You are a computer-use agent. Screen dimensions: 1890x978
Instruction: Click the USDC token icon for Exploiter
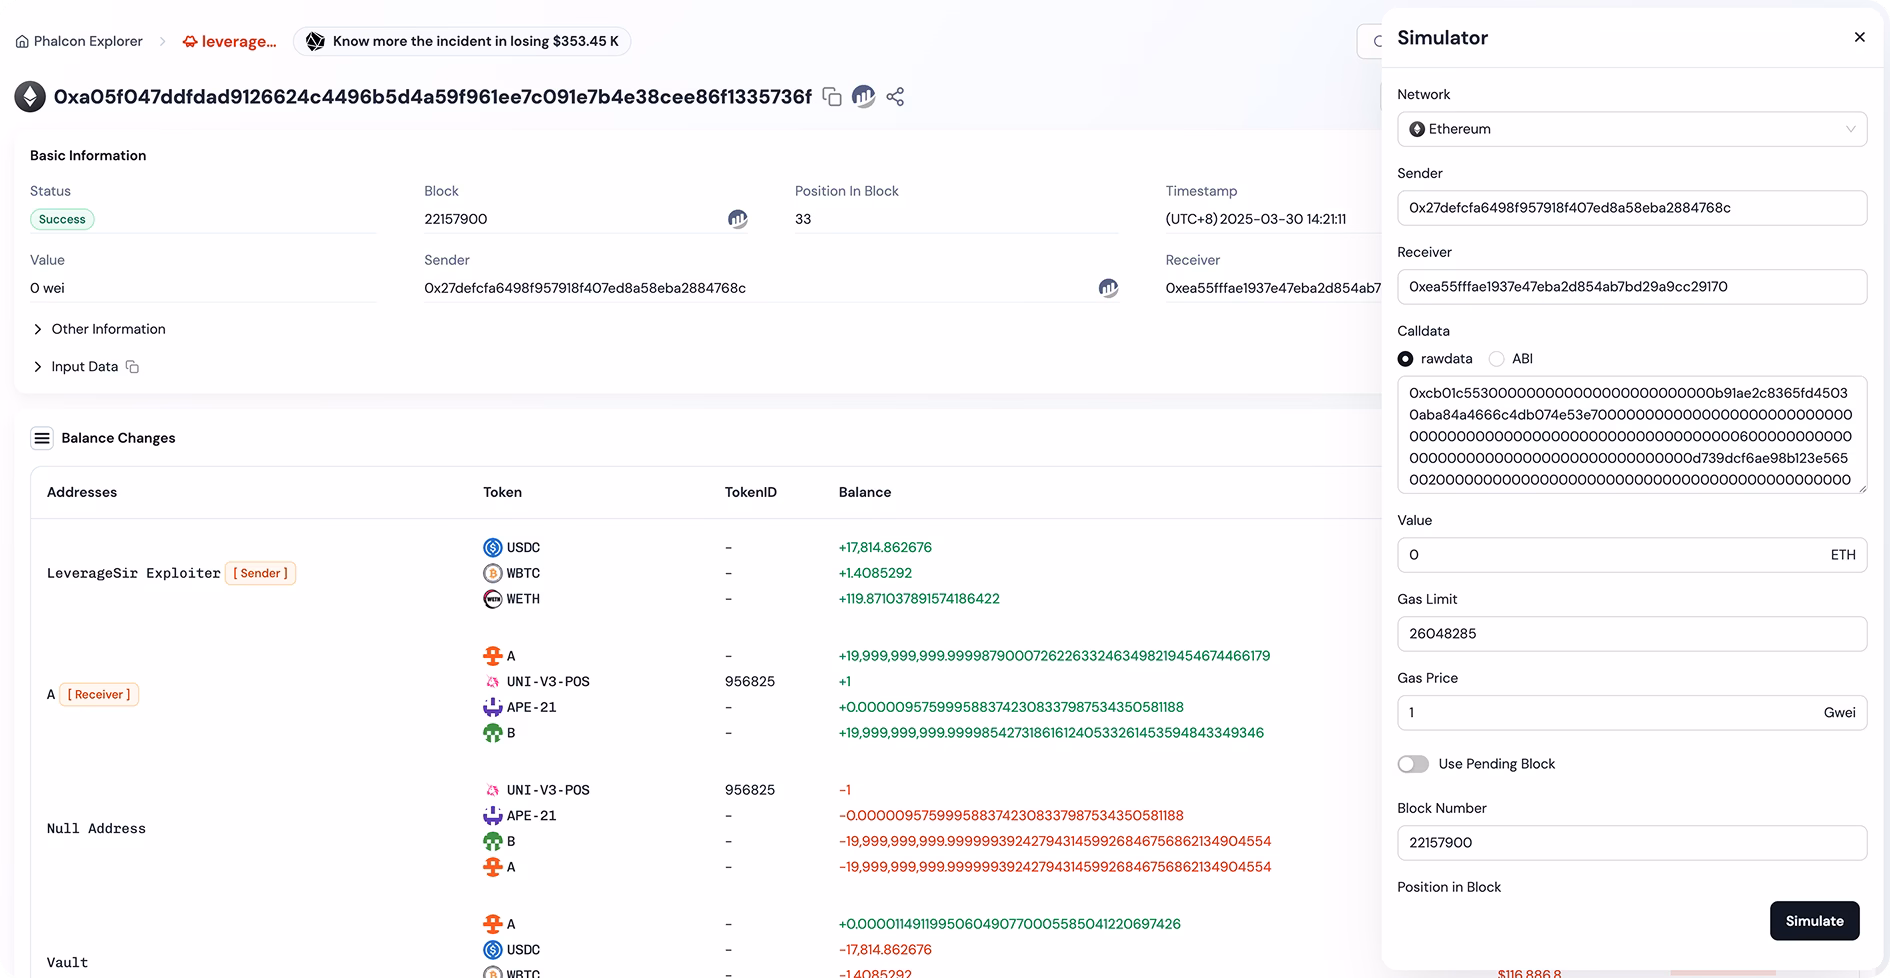click(x=493, y=547)
